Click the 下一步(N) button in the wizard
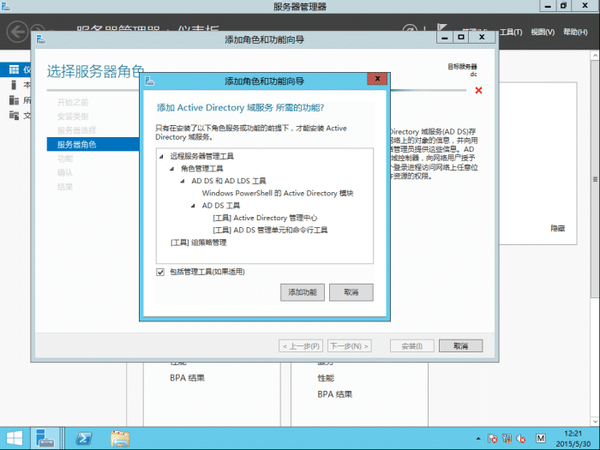The width and height of the screenshot is (600, 450). click(349, 346)
